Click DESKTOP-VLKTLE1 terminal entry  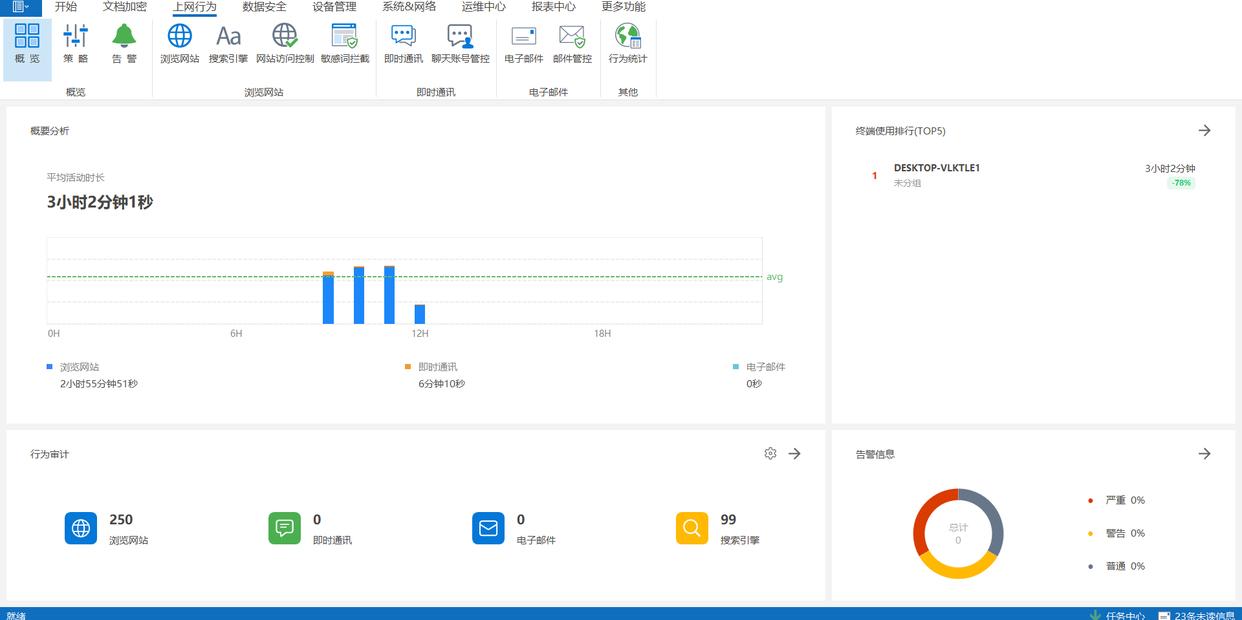tap(936, 168)
